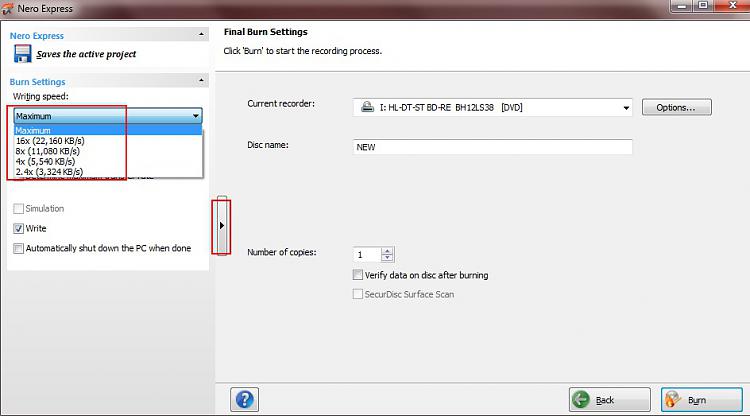Screen dimensions: 750x416
Task: Click the blue help question mark icon
Action: 244,399
